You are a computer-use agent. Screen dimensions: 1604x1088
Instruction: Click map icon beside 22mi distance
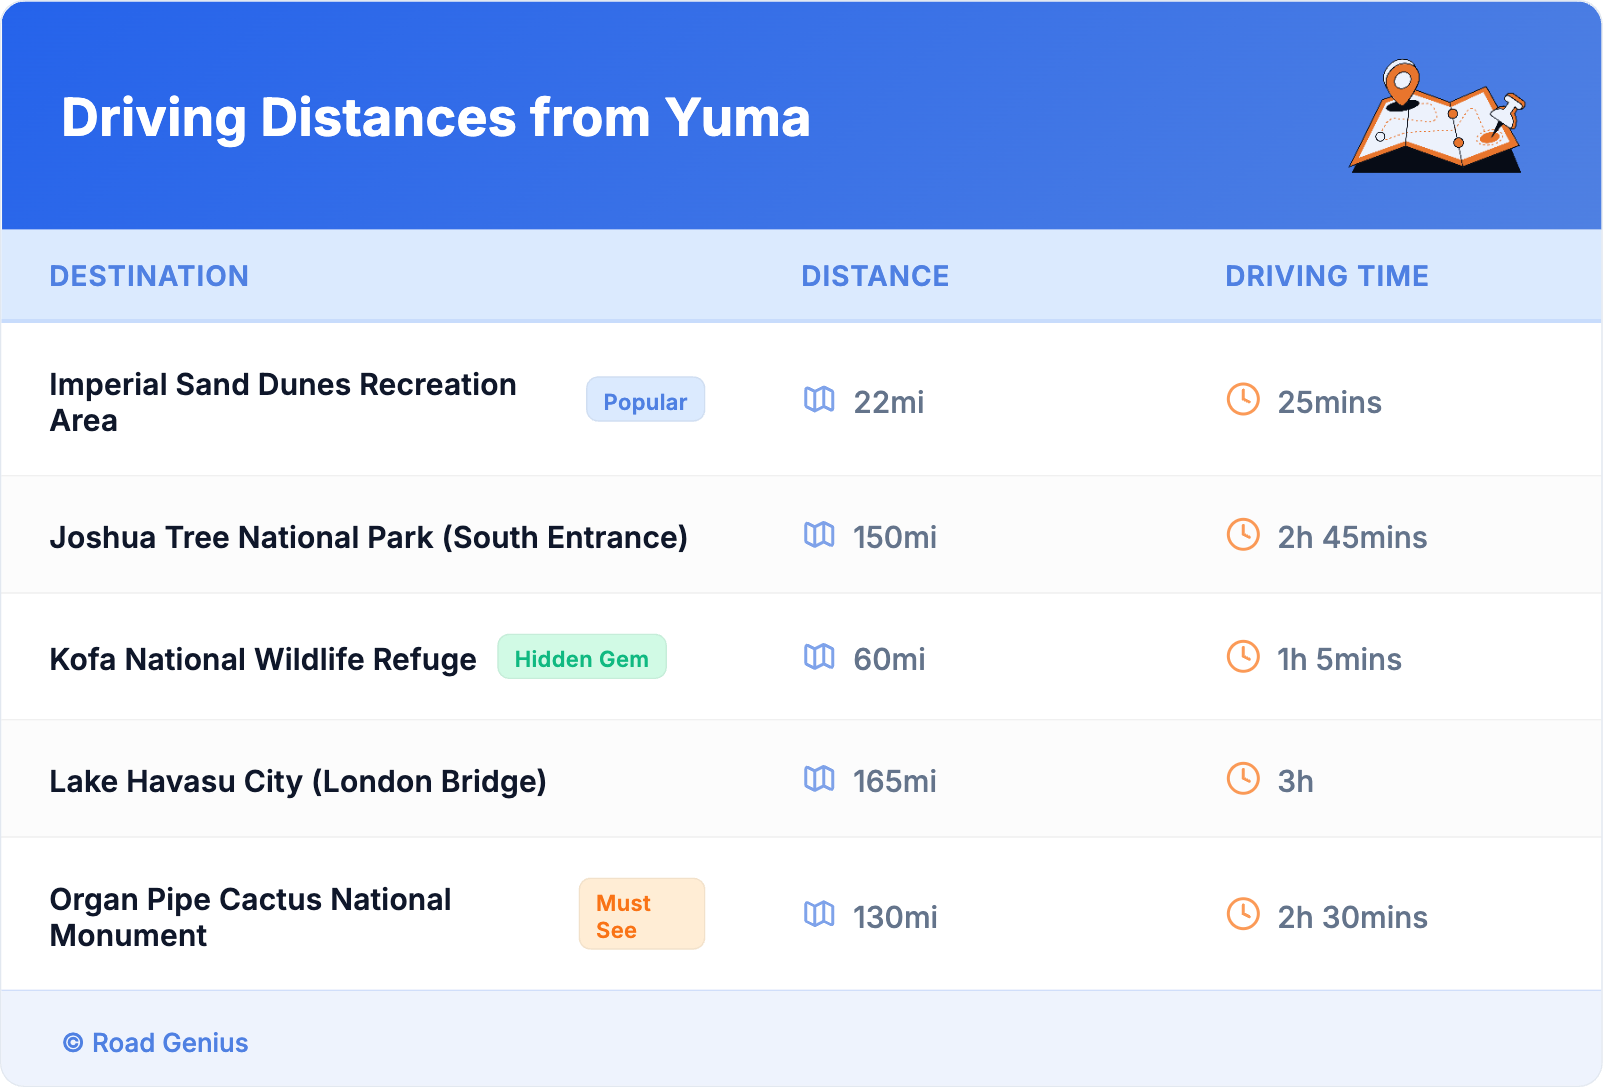pyautogui.click(x=819, y=400)
